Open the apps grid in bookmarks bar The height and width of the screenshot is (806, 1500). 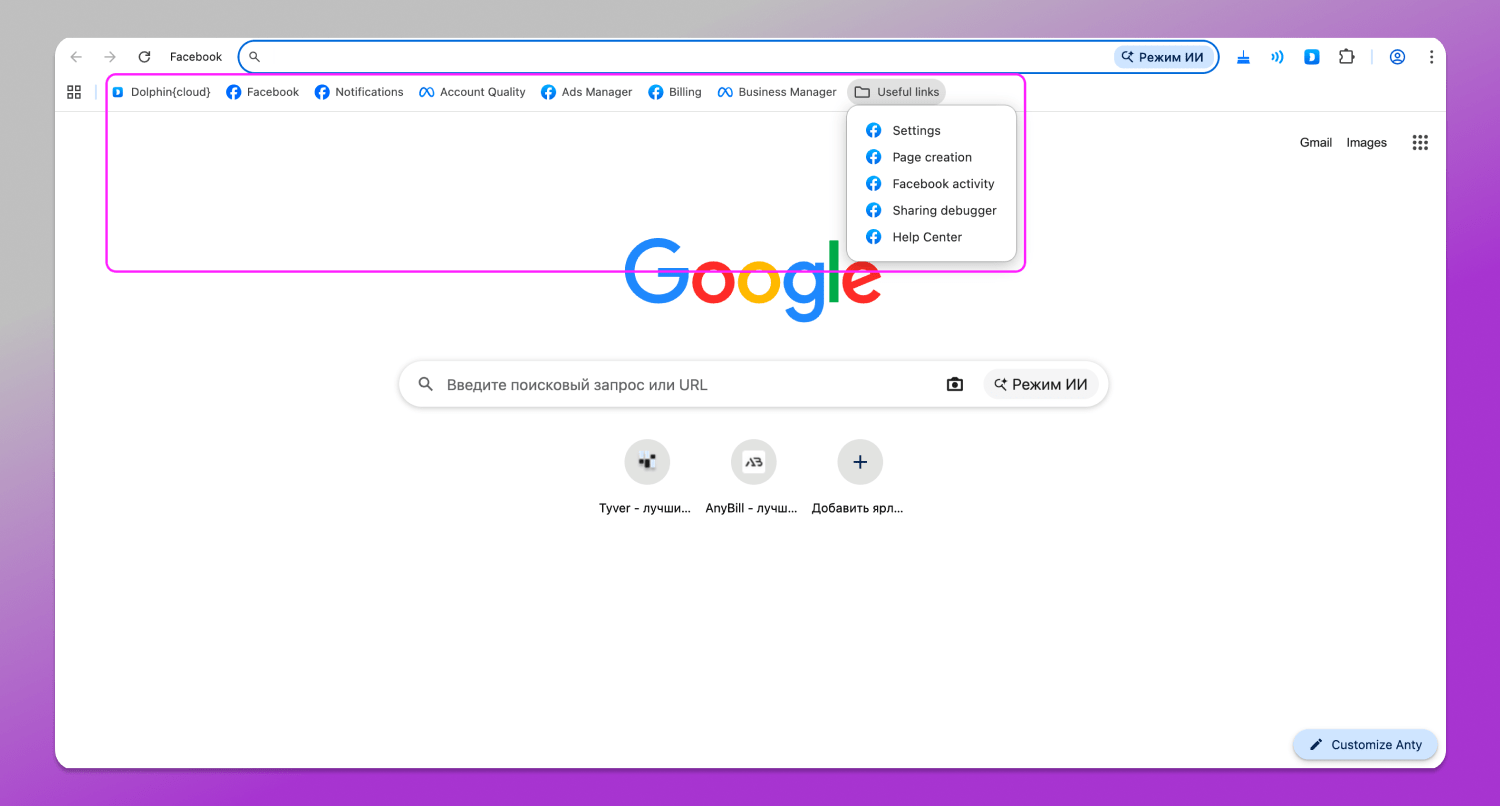[x=74, y=92]
